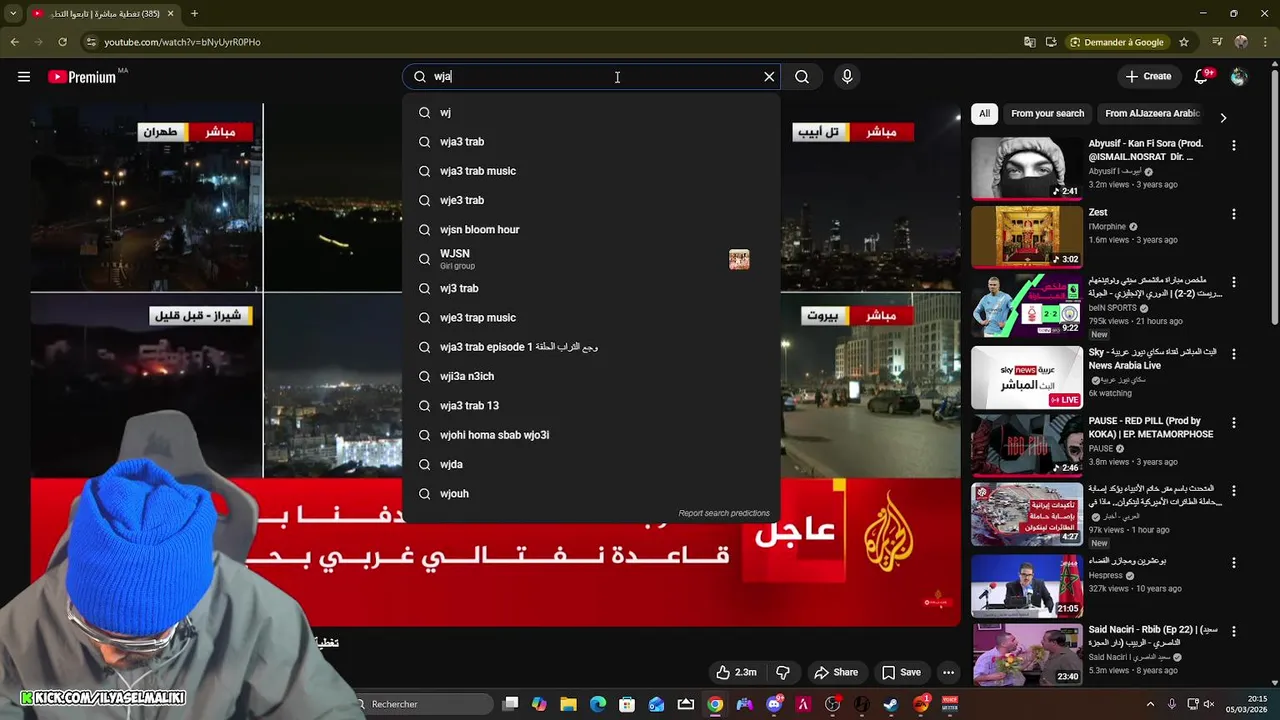Pick the single 'wj' suggestion
Viewport: 1280px width, 720px height.
(x=591, y=112)
